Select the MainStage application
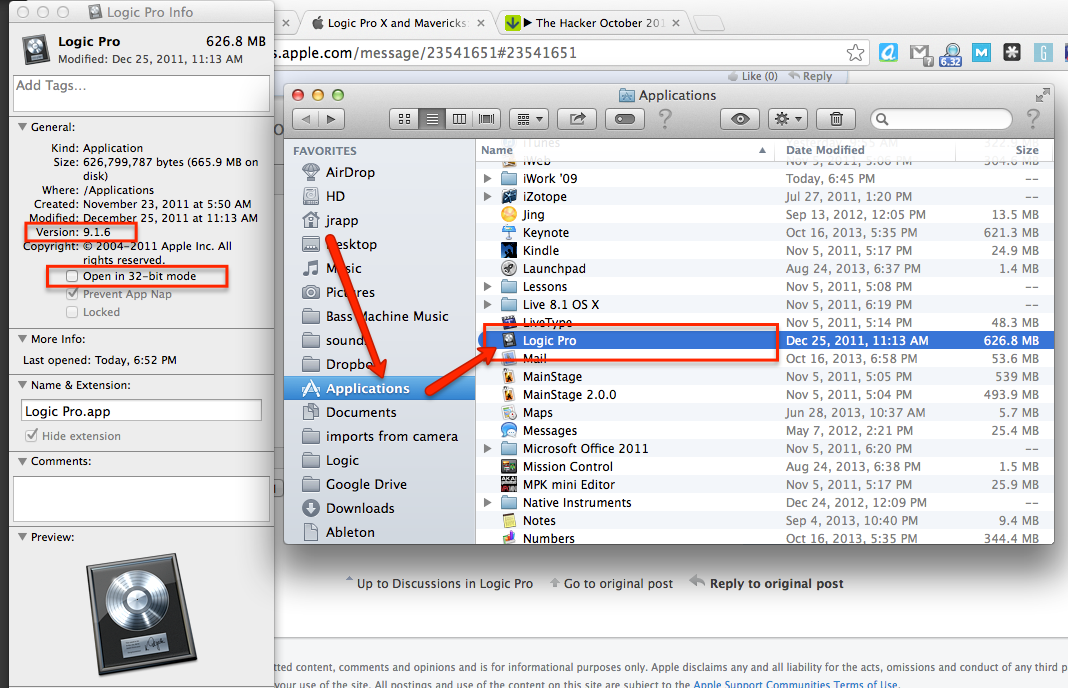The height and width of the screenshot is (688, 1068). [x=764, y=377]
